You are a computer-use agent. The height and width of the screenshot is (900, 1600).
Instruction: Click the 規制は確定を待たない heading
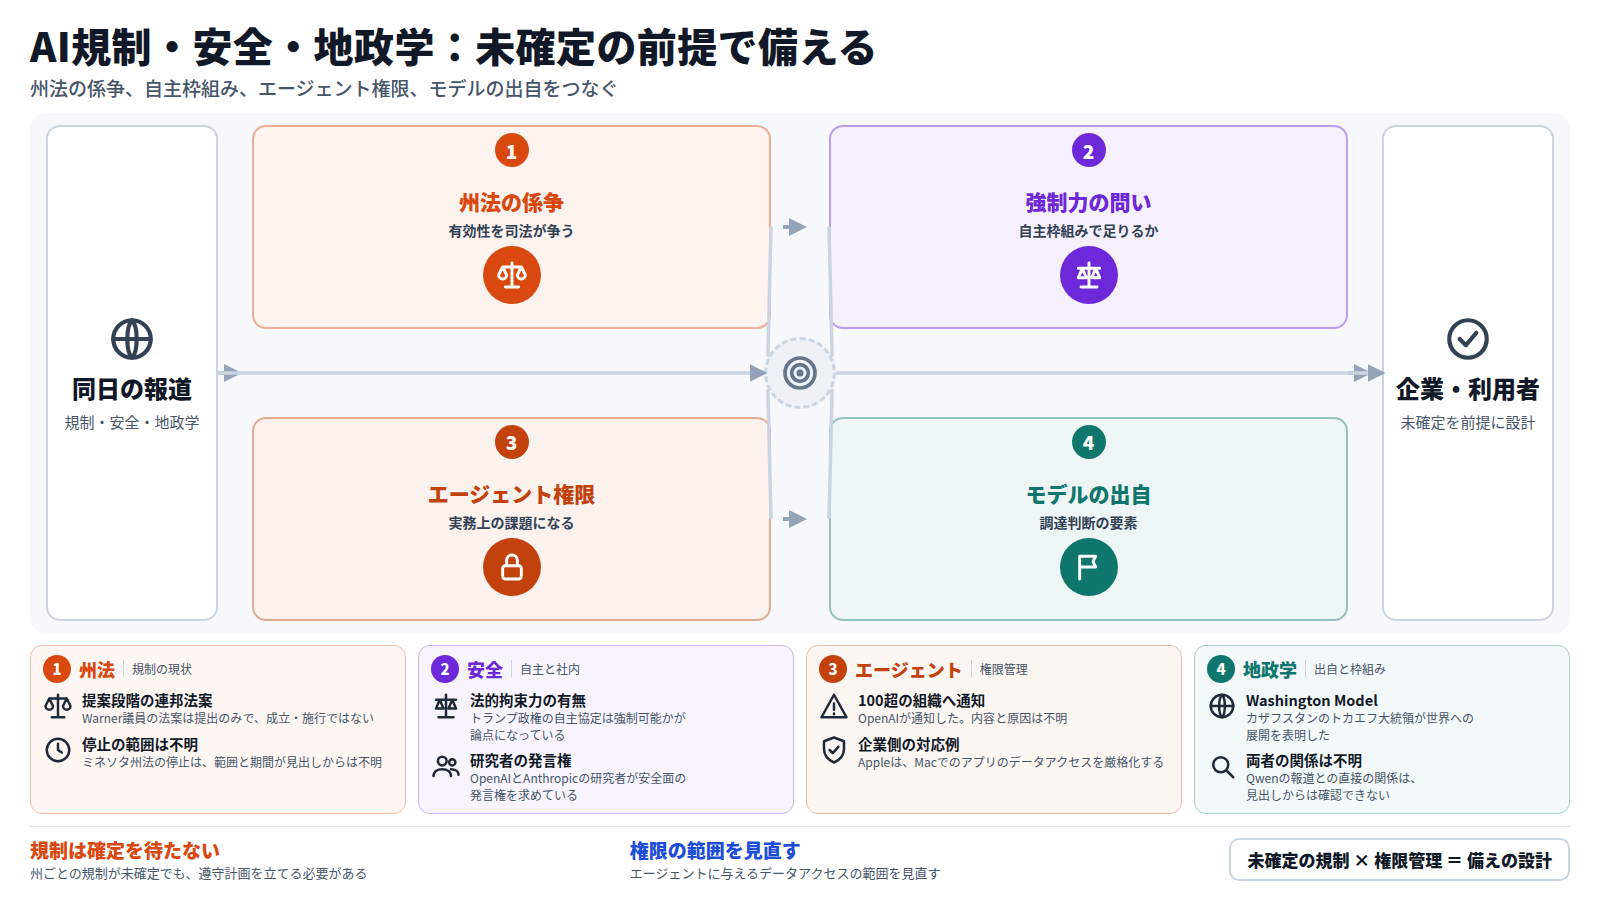tap(125, 851)
